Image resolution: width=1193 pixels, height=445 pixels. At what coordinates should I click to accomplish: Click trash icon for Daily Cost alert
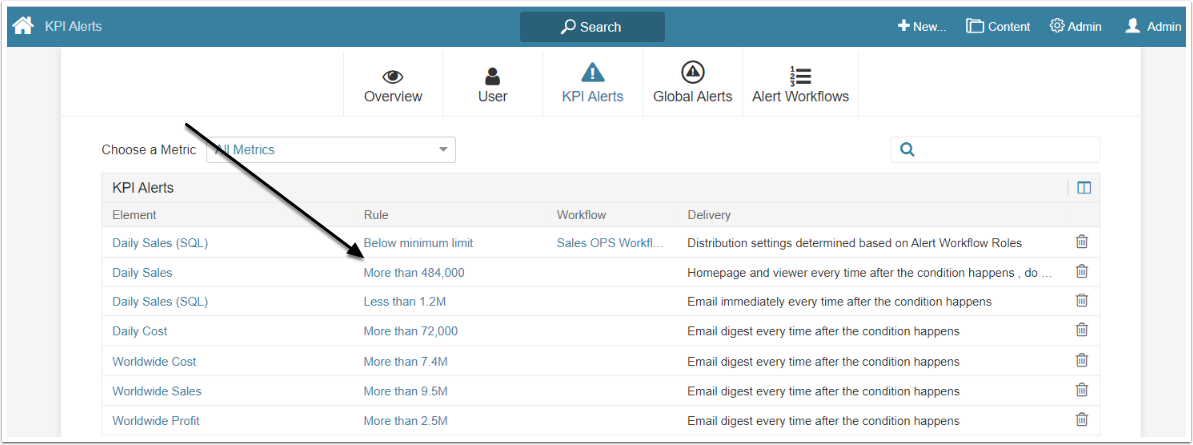[1081, 331]
